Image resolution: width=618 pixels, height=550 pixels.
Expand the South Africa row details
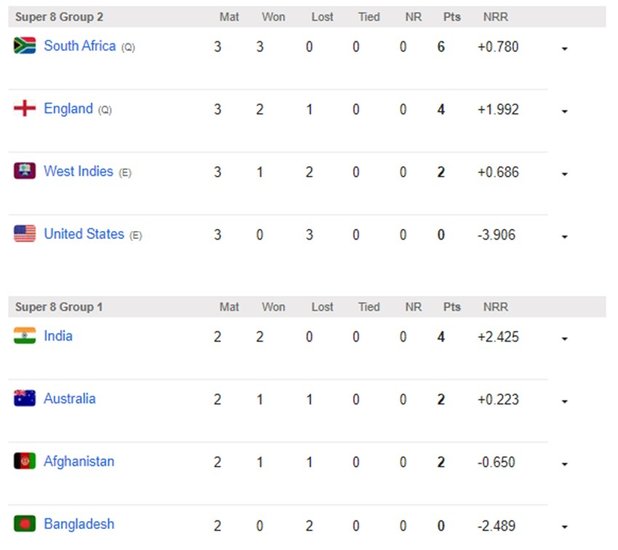click(x=565, y=48)
